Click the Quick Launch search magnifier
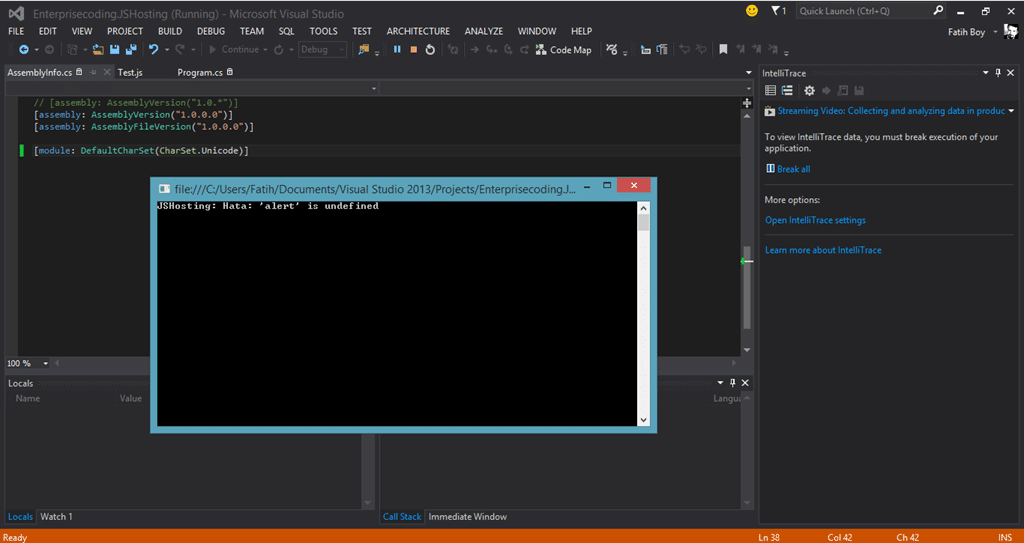 [938, 10]
